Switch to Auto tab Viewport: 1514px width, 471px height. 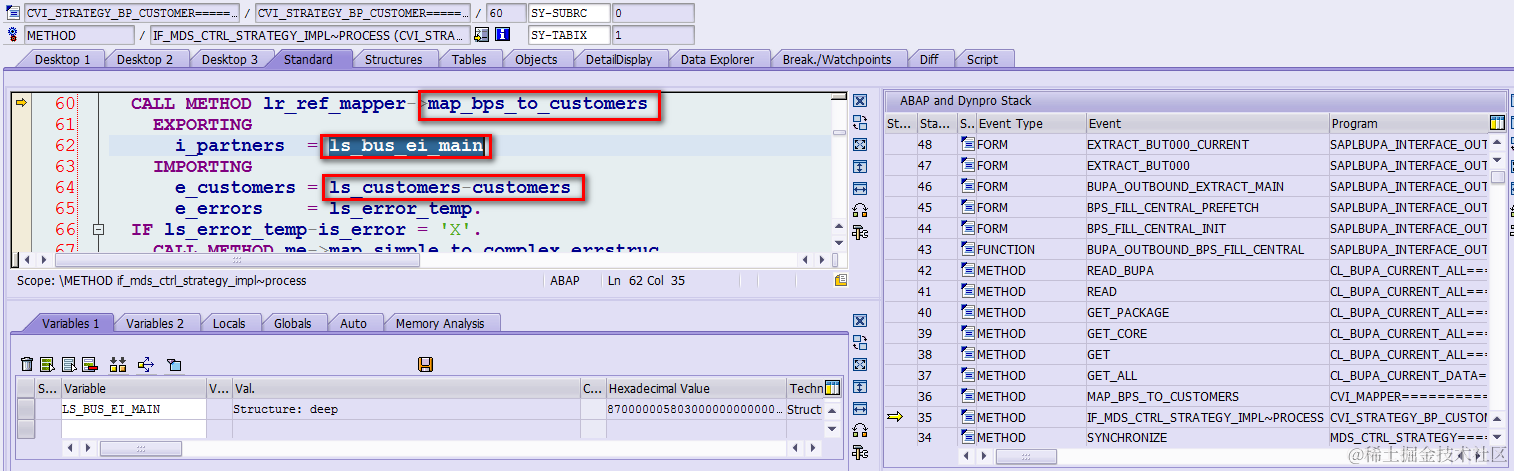pos(353,323)
